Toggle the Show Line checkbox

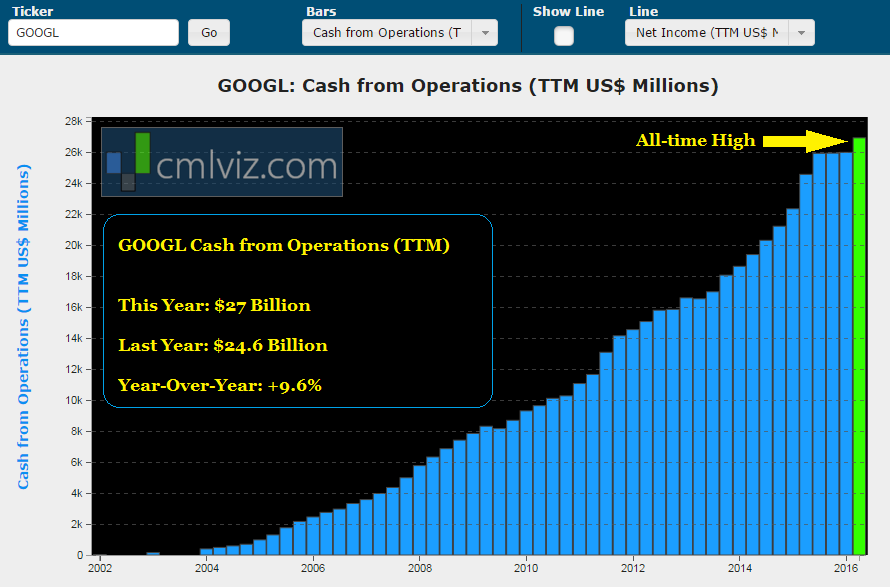coord(564,36)
